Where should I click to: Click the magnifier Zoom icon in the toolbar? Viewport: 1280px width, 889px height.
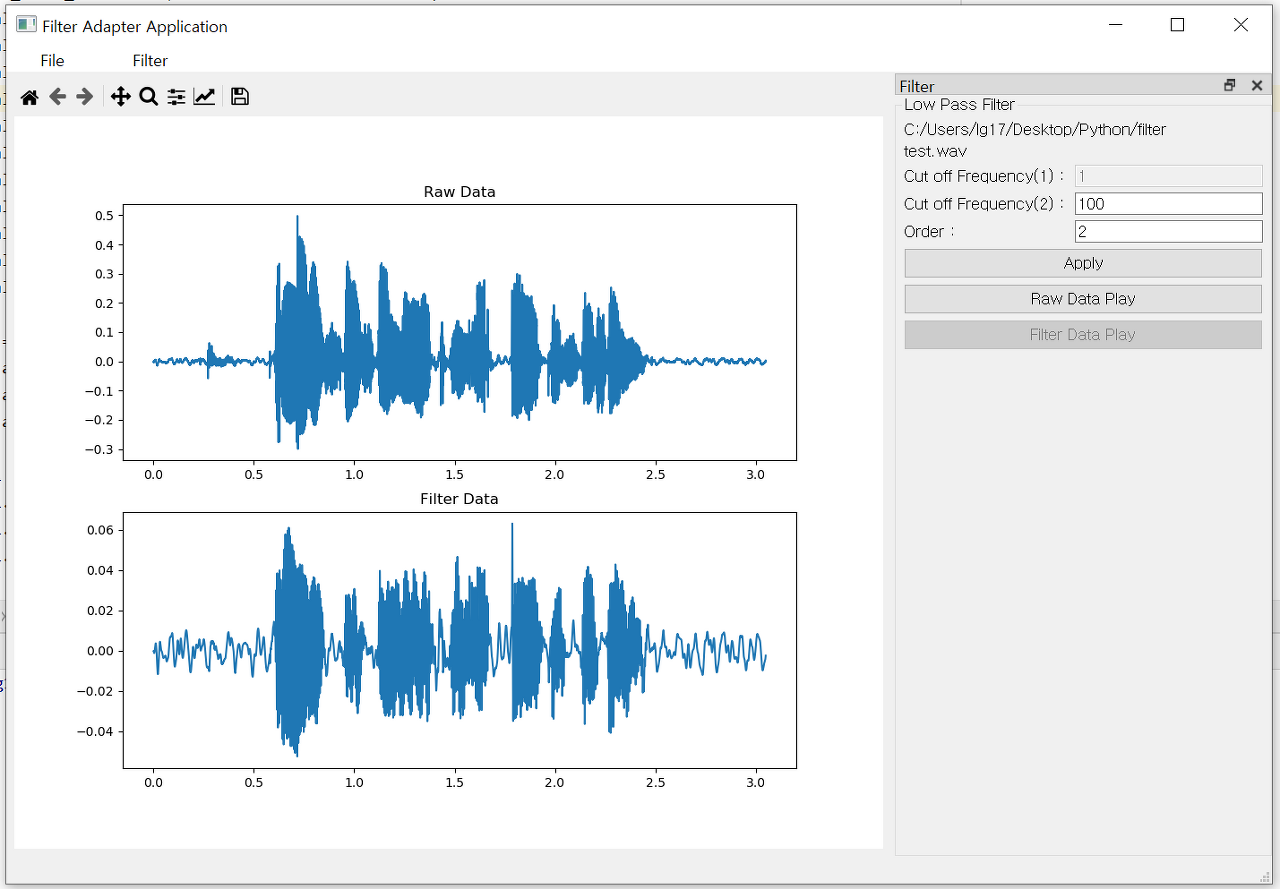[x=148, y=96]
